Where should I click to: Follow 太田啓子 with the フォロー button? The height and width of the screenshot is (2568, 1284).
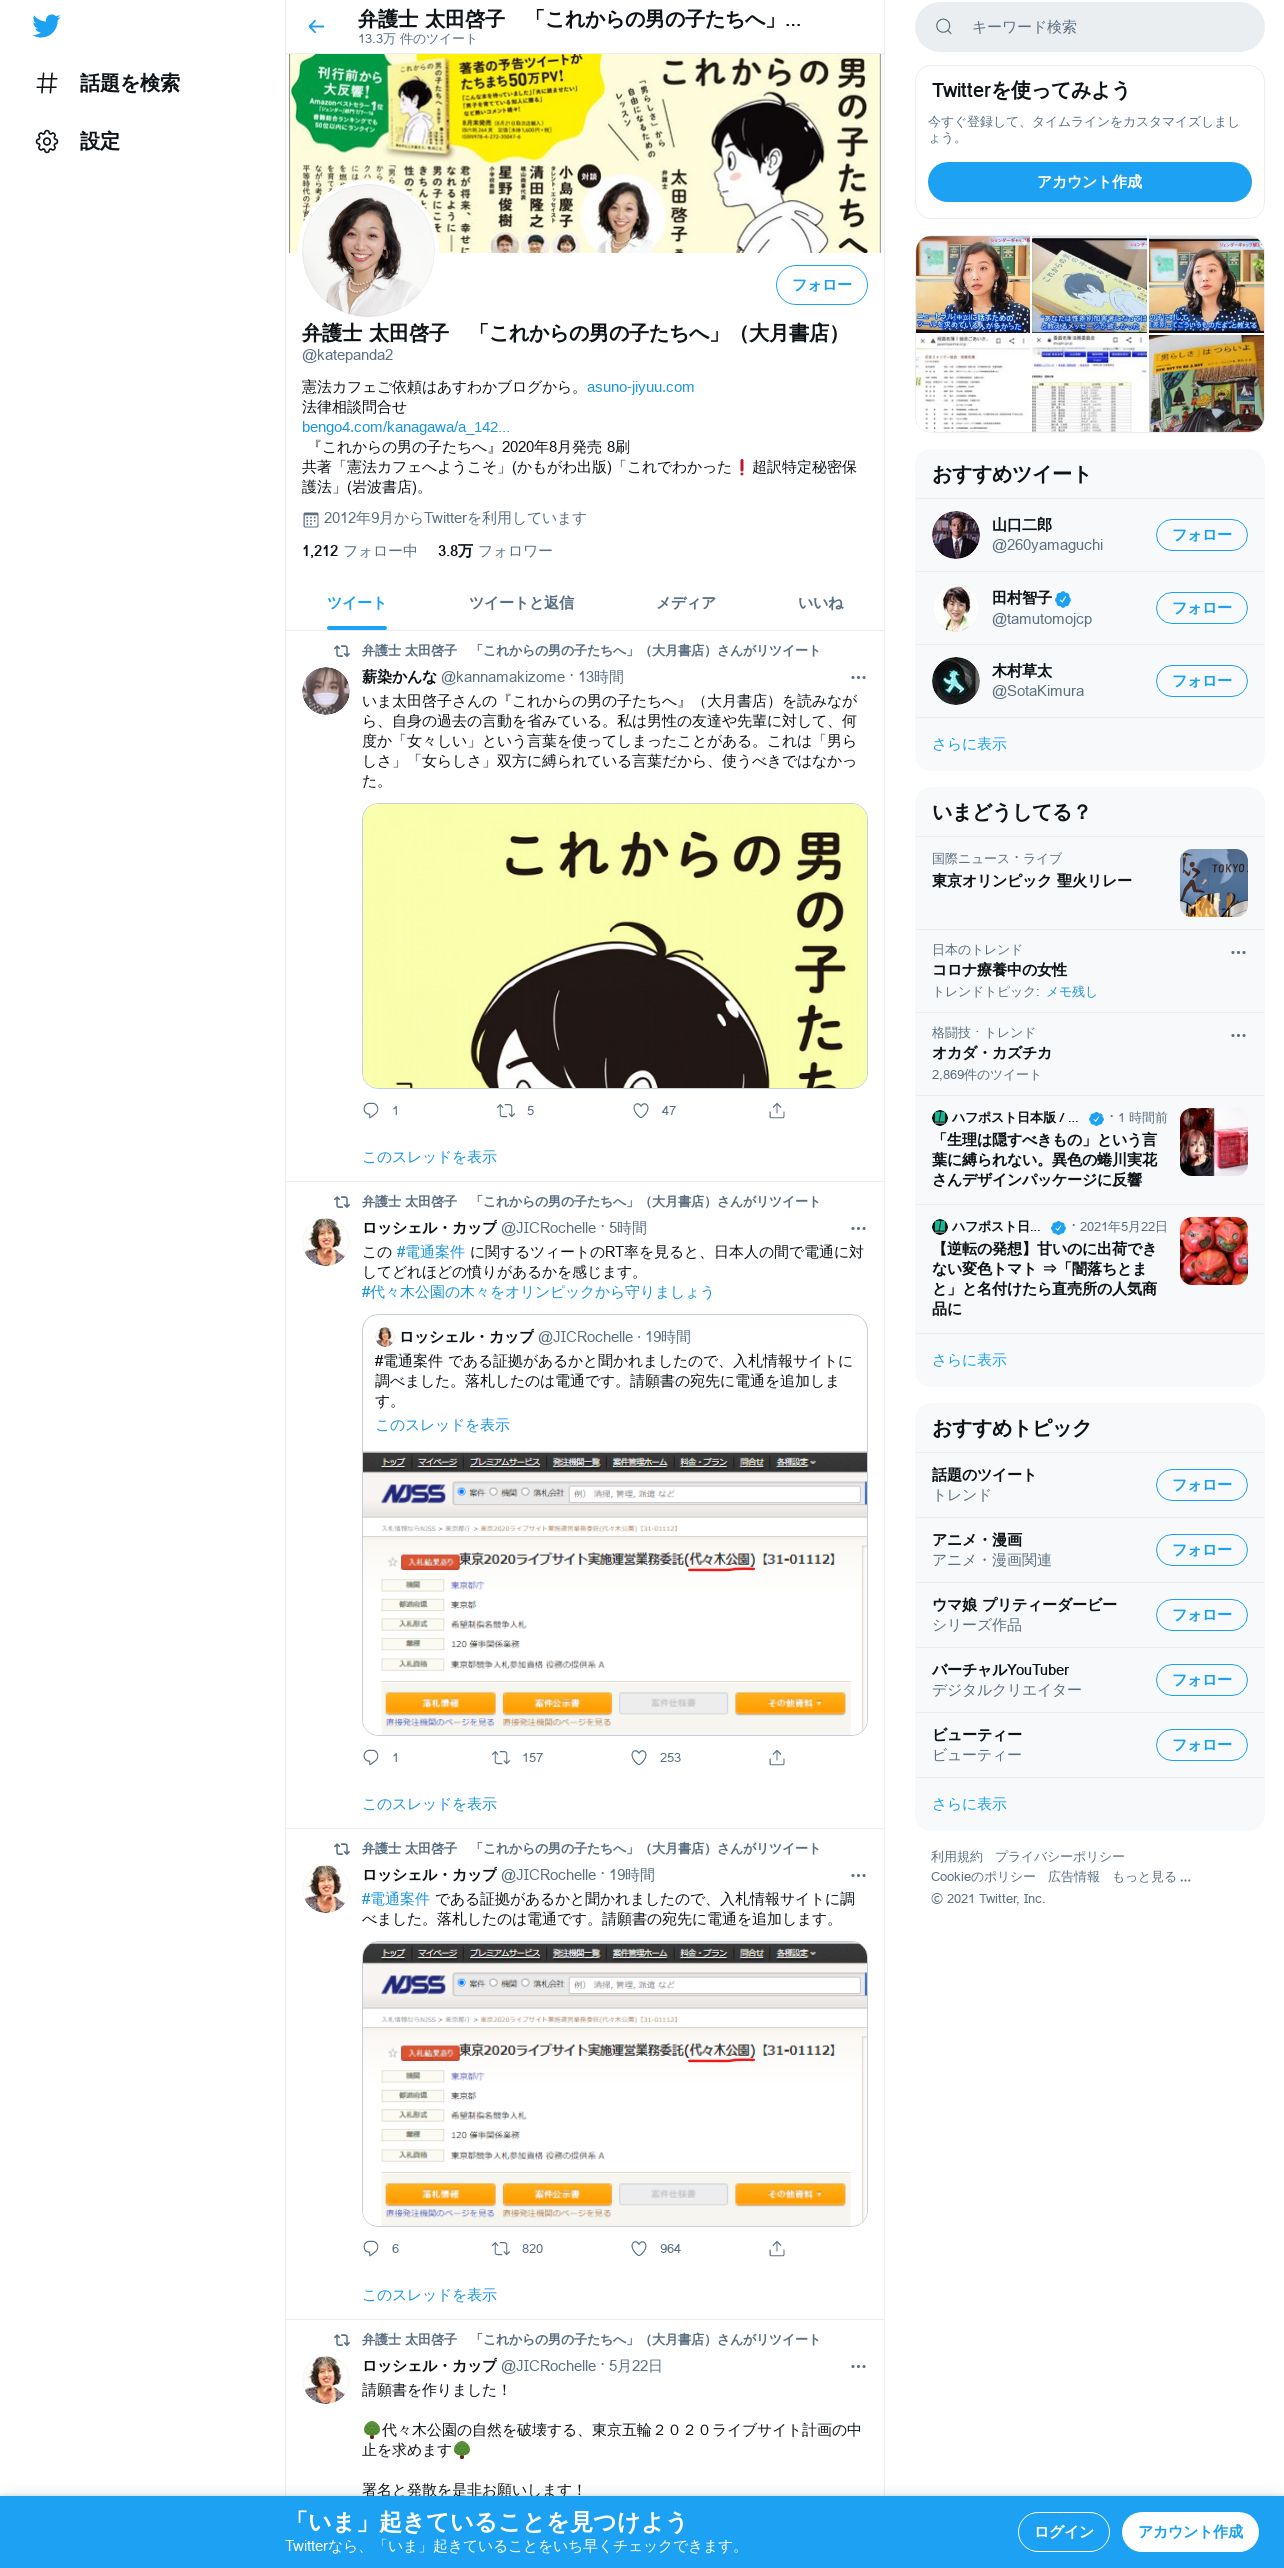[822, 285]
